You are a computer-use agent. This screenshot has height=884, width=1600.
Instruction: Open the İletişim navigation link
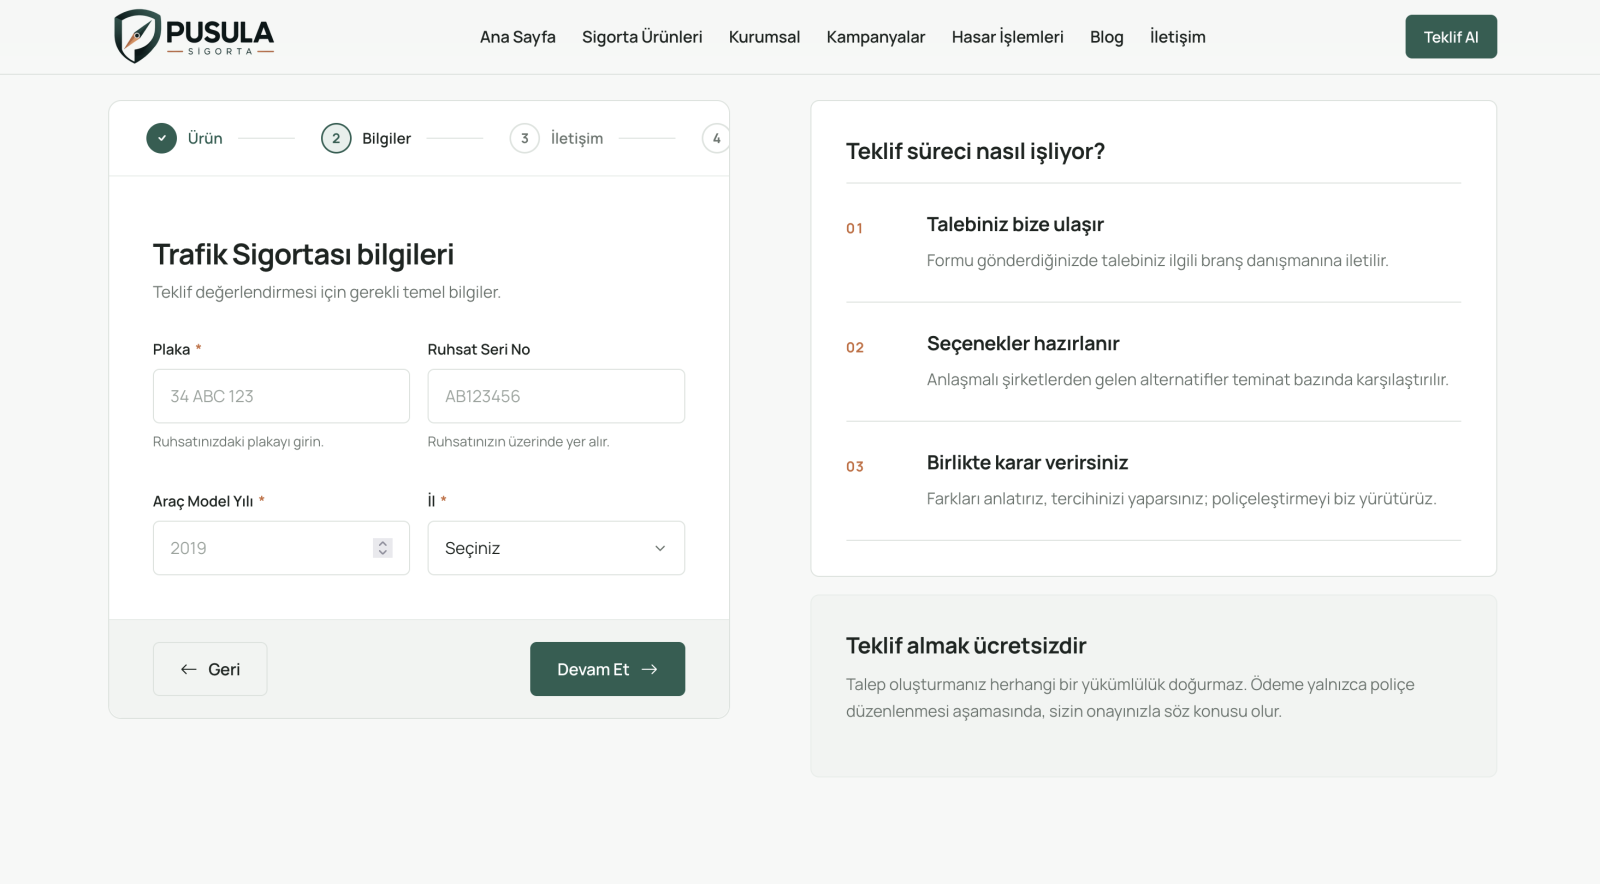pyautogui.click(x=1178, y=37)
